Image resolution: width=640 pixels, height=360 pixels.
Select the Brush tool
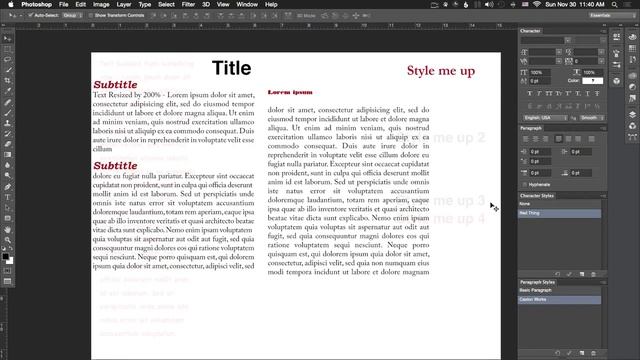coord(7,113)
